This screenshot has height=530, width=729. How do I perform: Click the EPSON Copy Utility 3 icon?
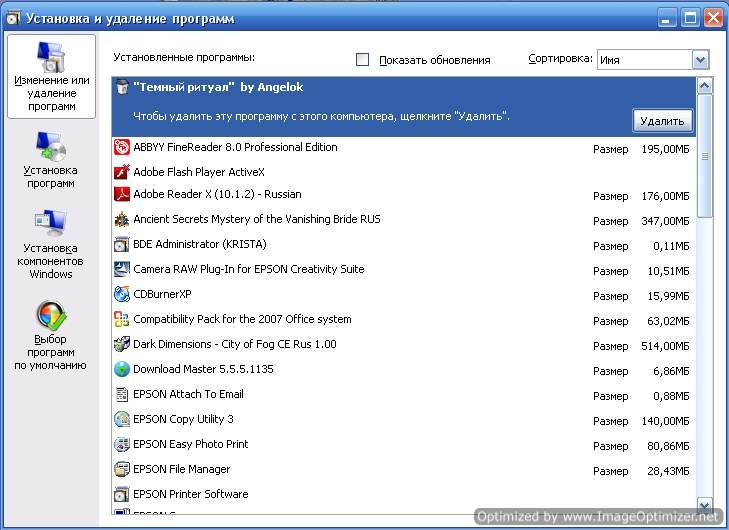tap(122, 419)
